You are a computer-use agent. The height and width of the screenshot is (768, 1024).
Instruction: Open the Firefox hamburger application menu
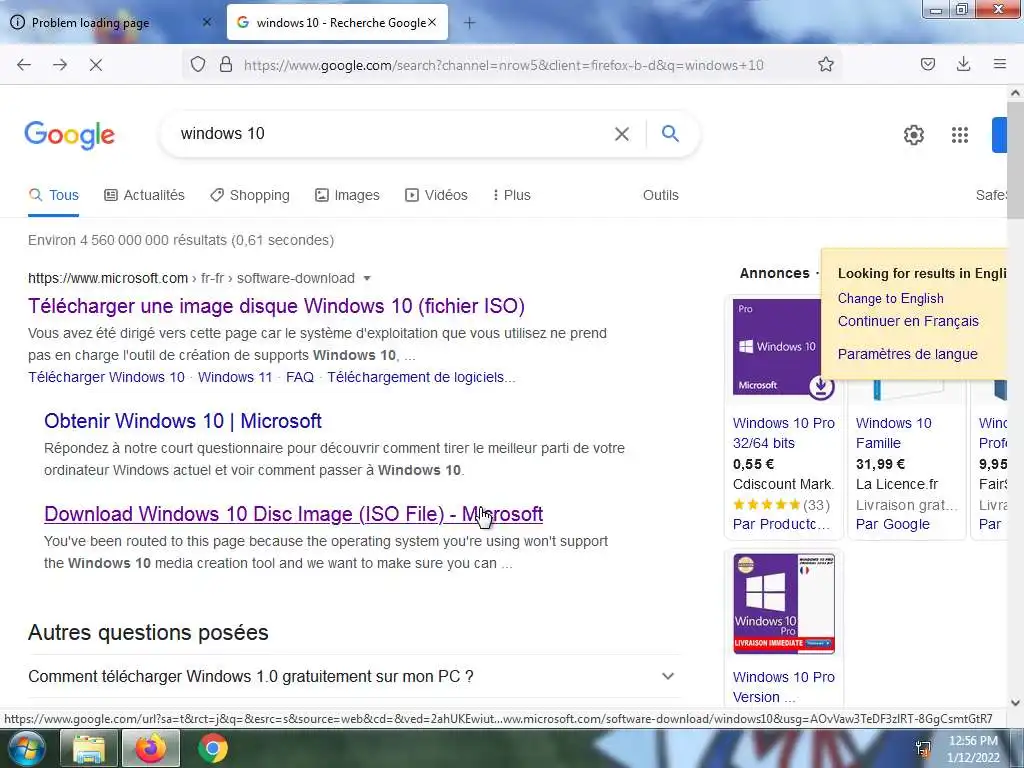coord(999,64)
